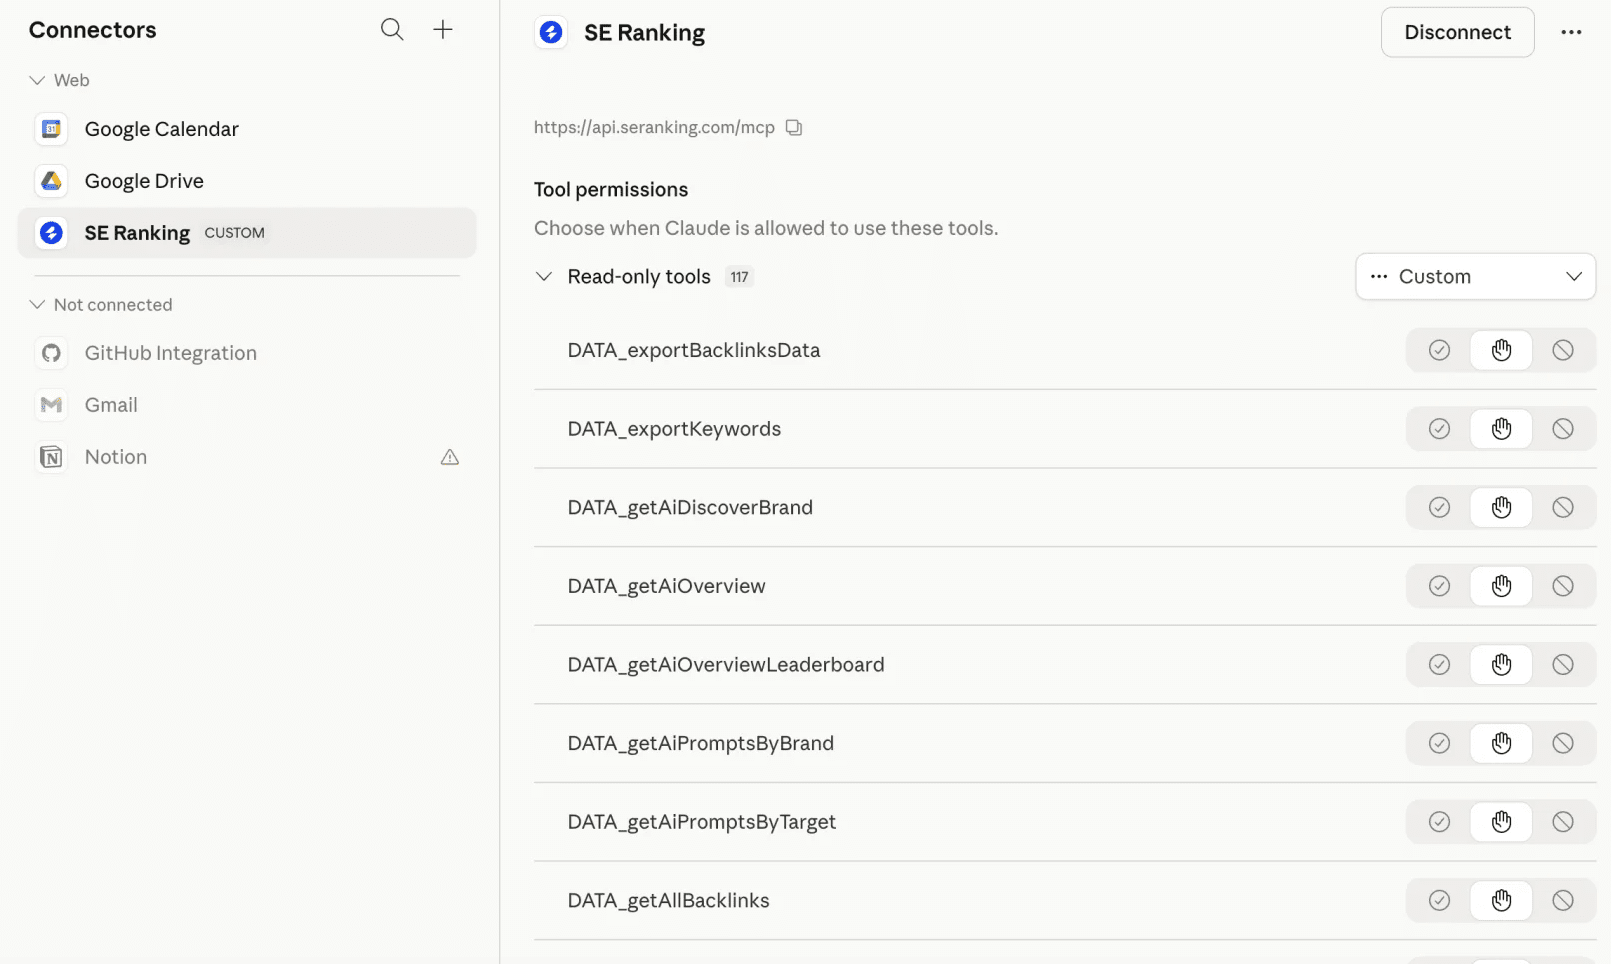Click the Disconnect button
This screenshot has width=1611, height=964.
pos(1457,32)
